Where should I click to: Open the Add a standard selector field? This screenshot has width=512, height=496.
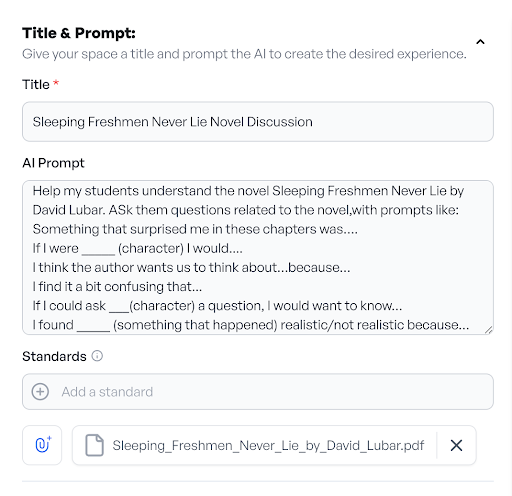pyautogui.click(x=258, y=392)
